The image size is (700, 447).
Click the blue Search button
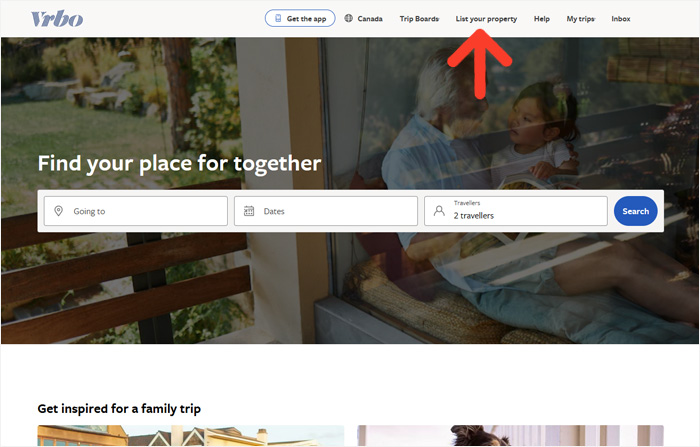pyautogui.click(x=635, y=211)
